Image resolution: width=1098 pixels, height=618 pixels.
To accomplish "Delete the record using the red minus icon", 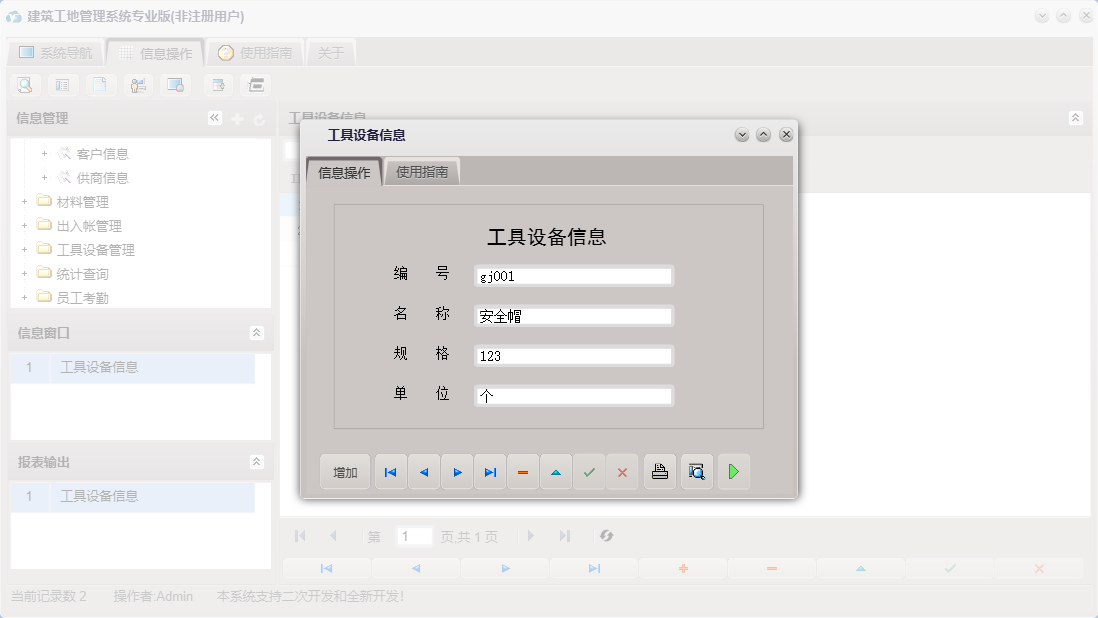I will pos(523,471).
